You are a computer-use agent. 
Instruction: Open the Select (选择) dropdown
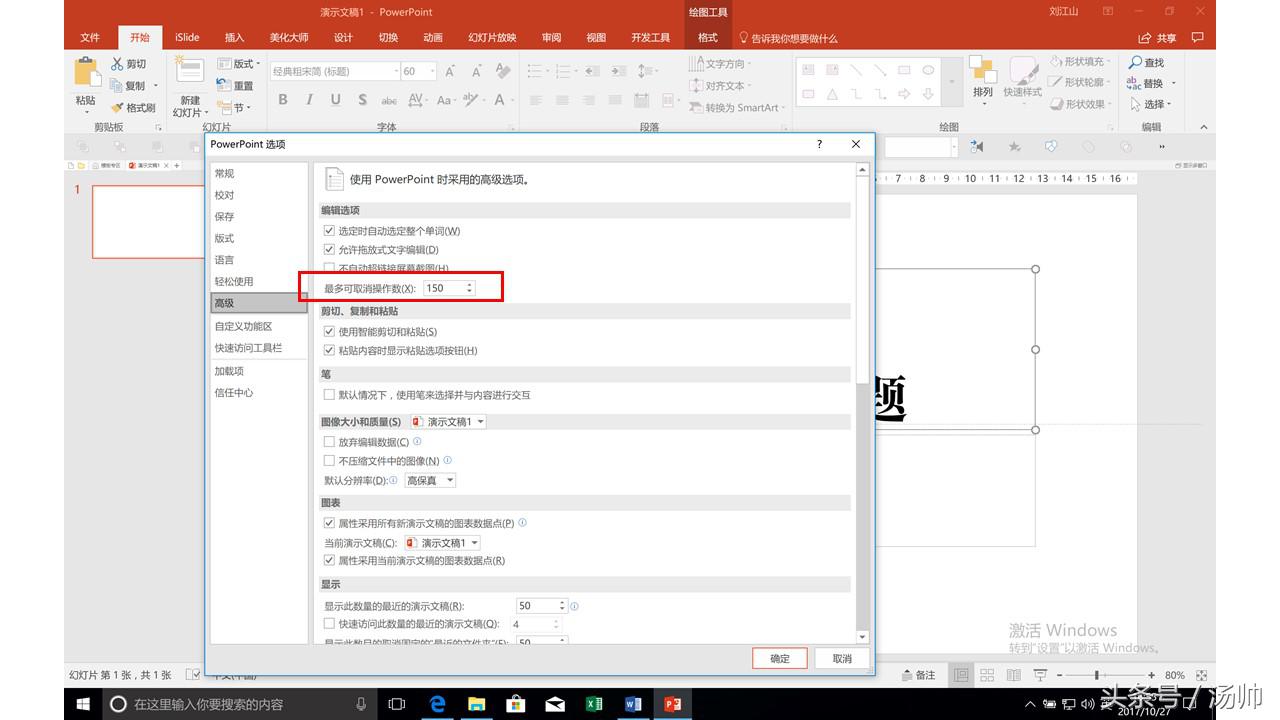[x=1150, y=104]
